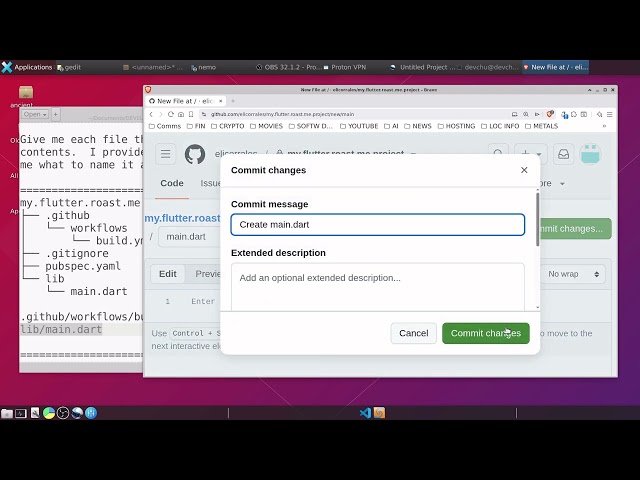Click the browser home icon
The image size is (640, 480).
click(x=181, y=114)
